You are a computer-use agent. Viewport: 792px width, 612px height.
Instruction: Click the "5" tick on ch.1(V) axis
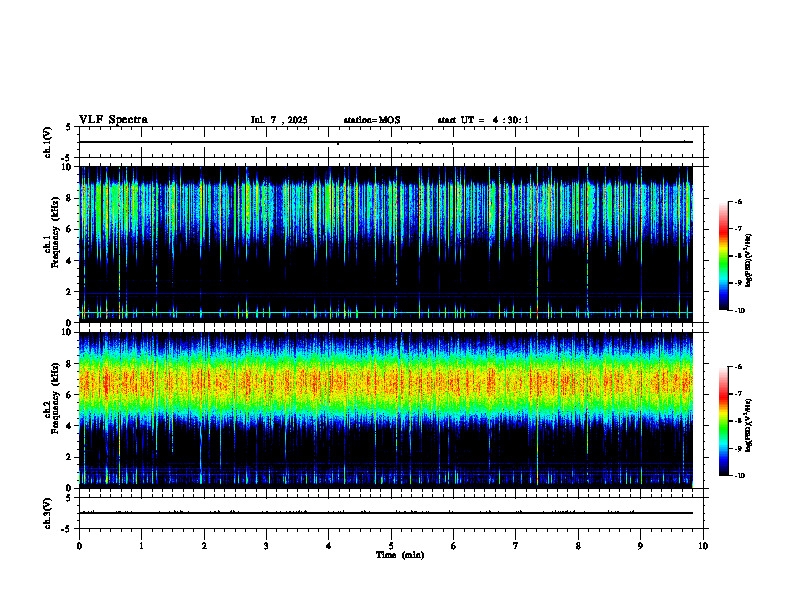click(70, 128)
